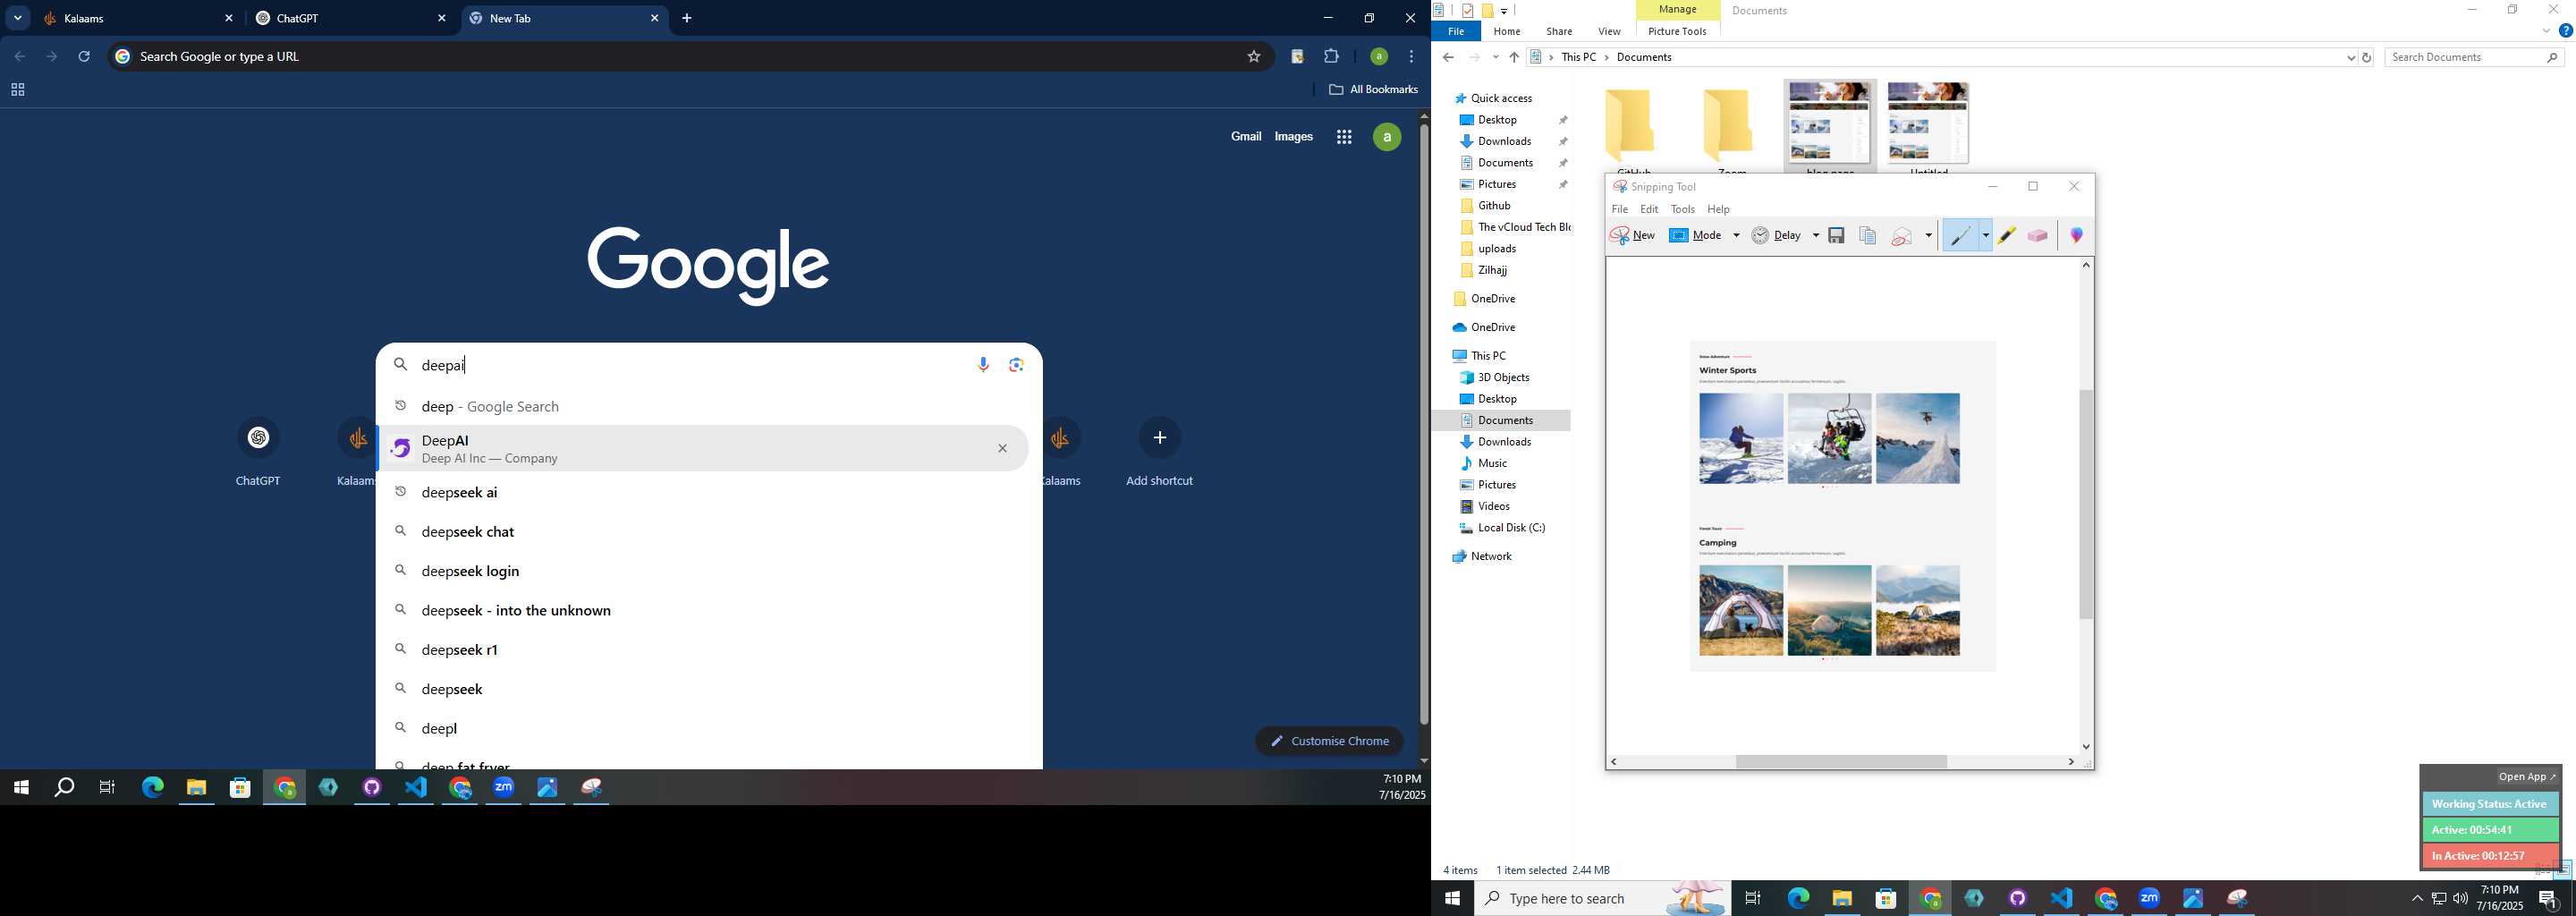This screenshot has height=916, width=2576.
Task: Click the Chrome page vertical scrollbar
Action: pos(1424,424)
